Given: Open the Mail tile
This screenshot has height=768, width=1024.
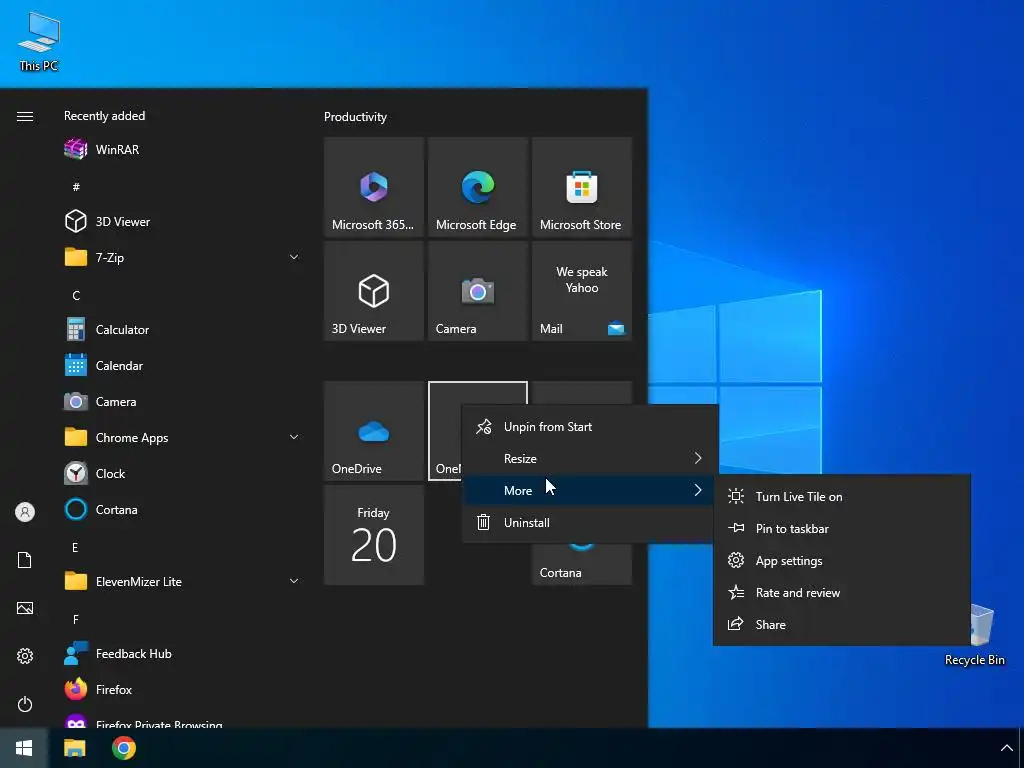Looking at the screenshot, I should 582,291.
